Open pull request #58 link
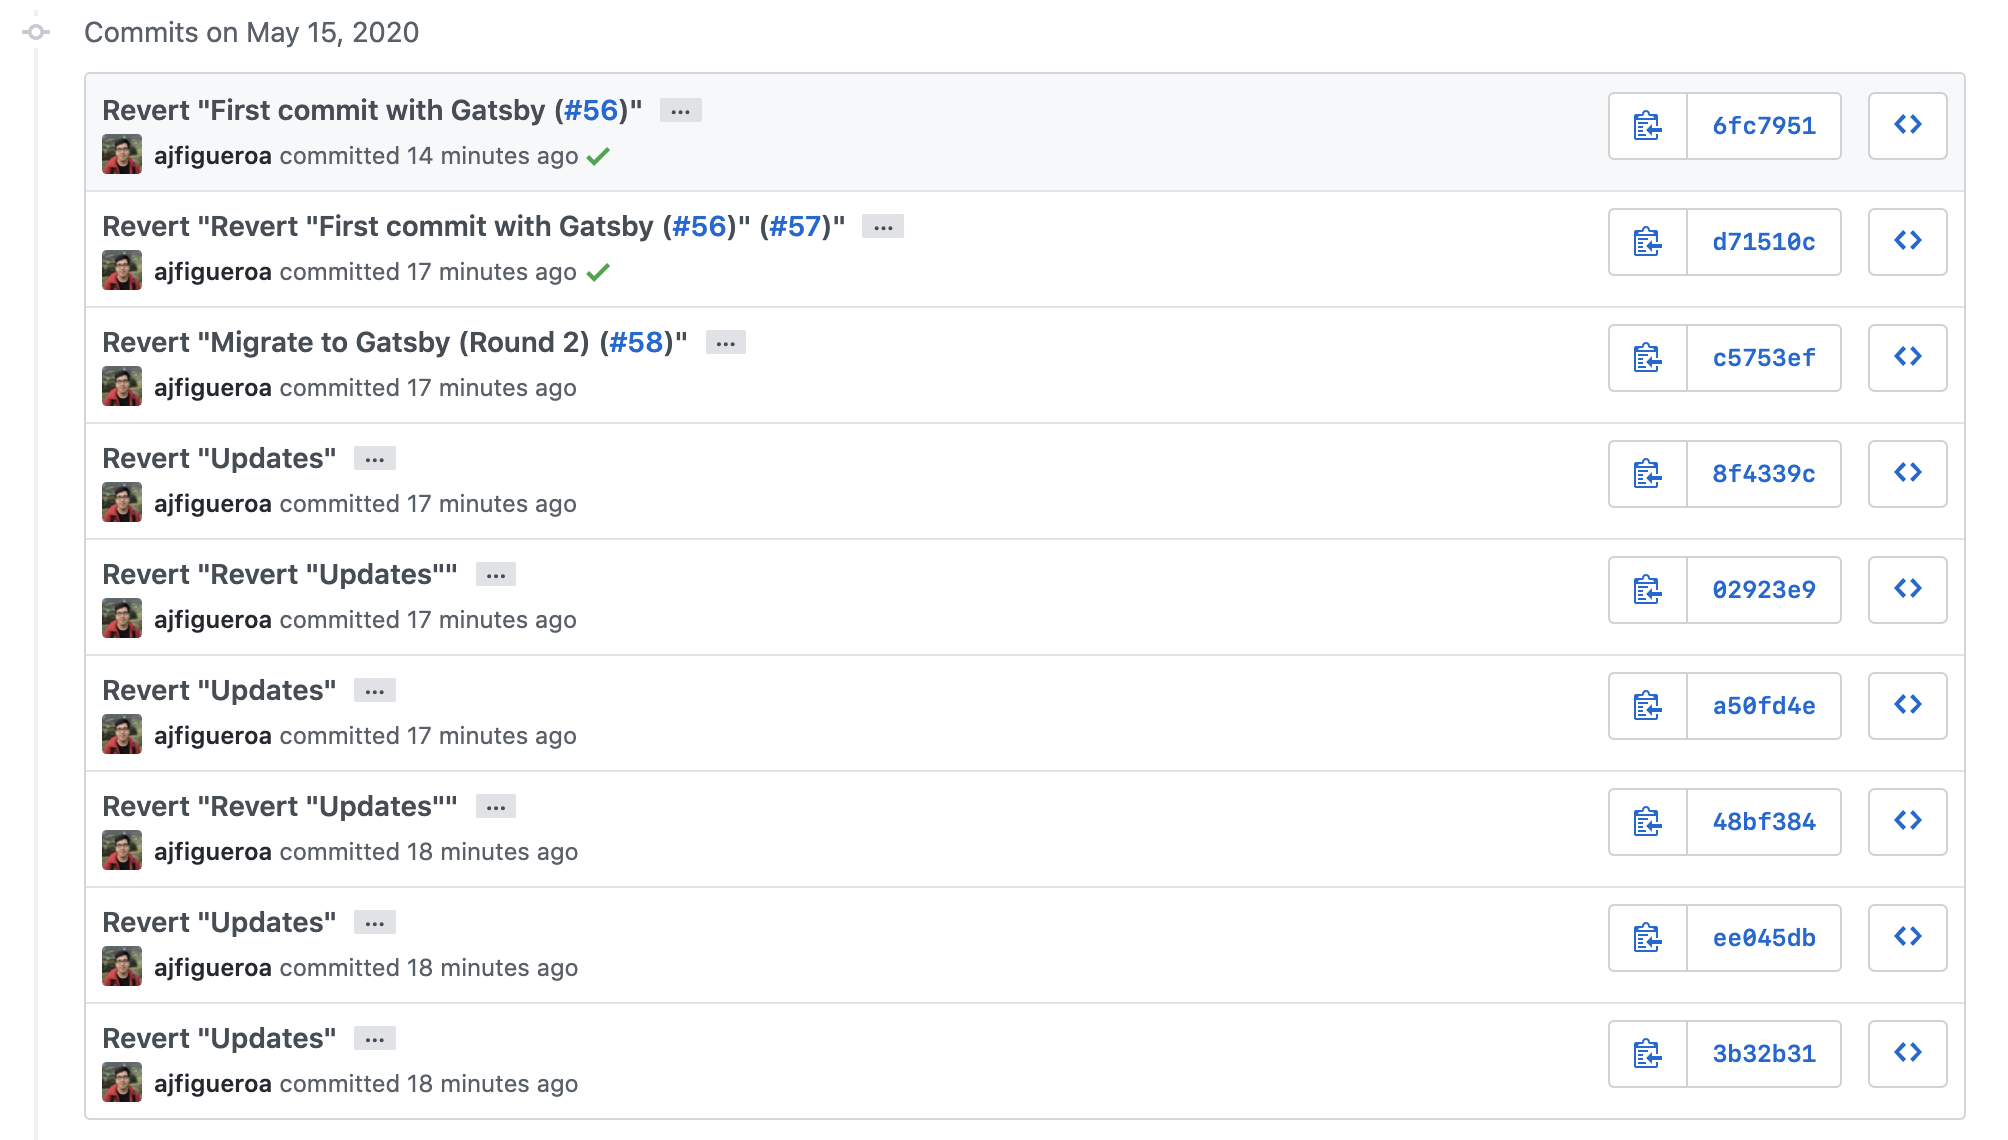The image size is (2008, 1140). pos(636,343)
